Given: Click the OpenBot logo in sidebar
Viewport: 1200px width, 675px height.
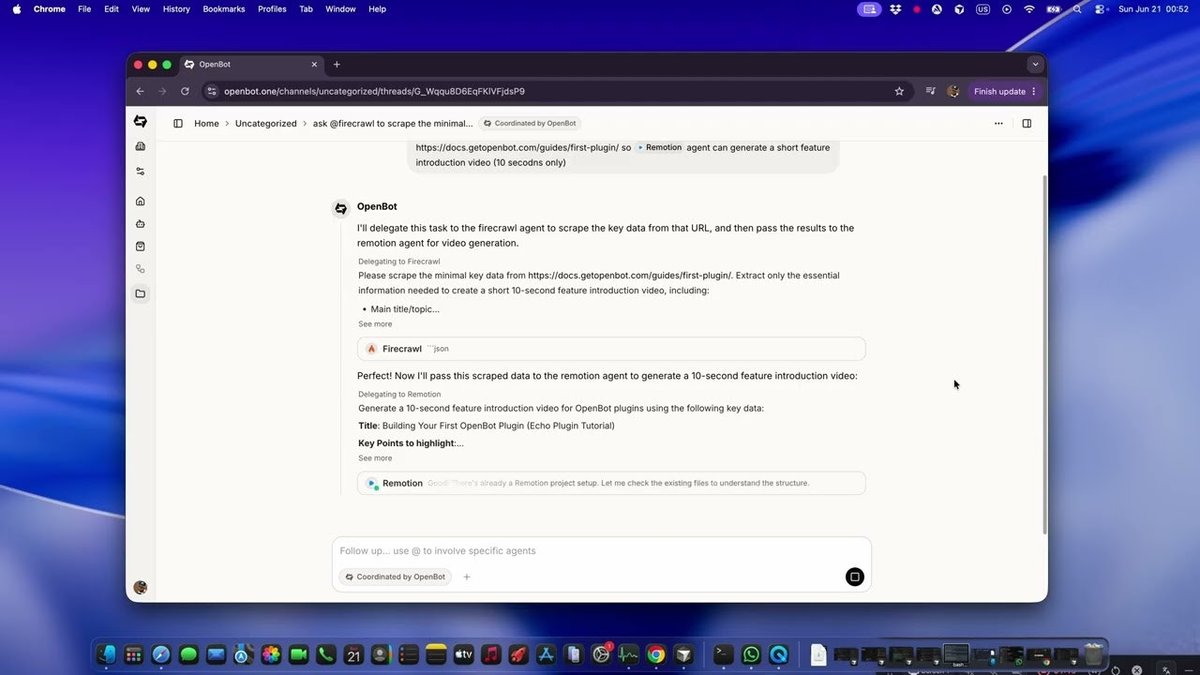Looking at the screenshot, I should point(140,121).
